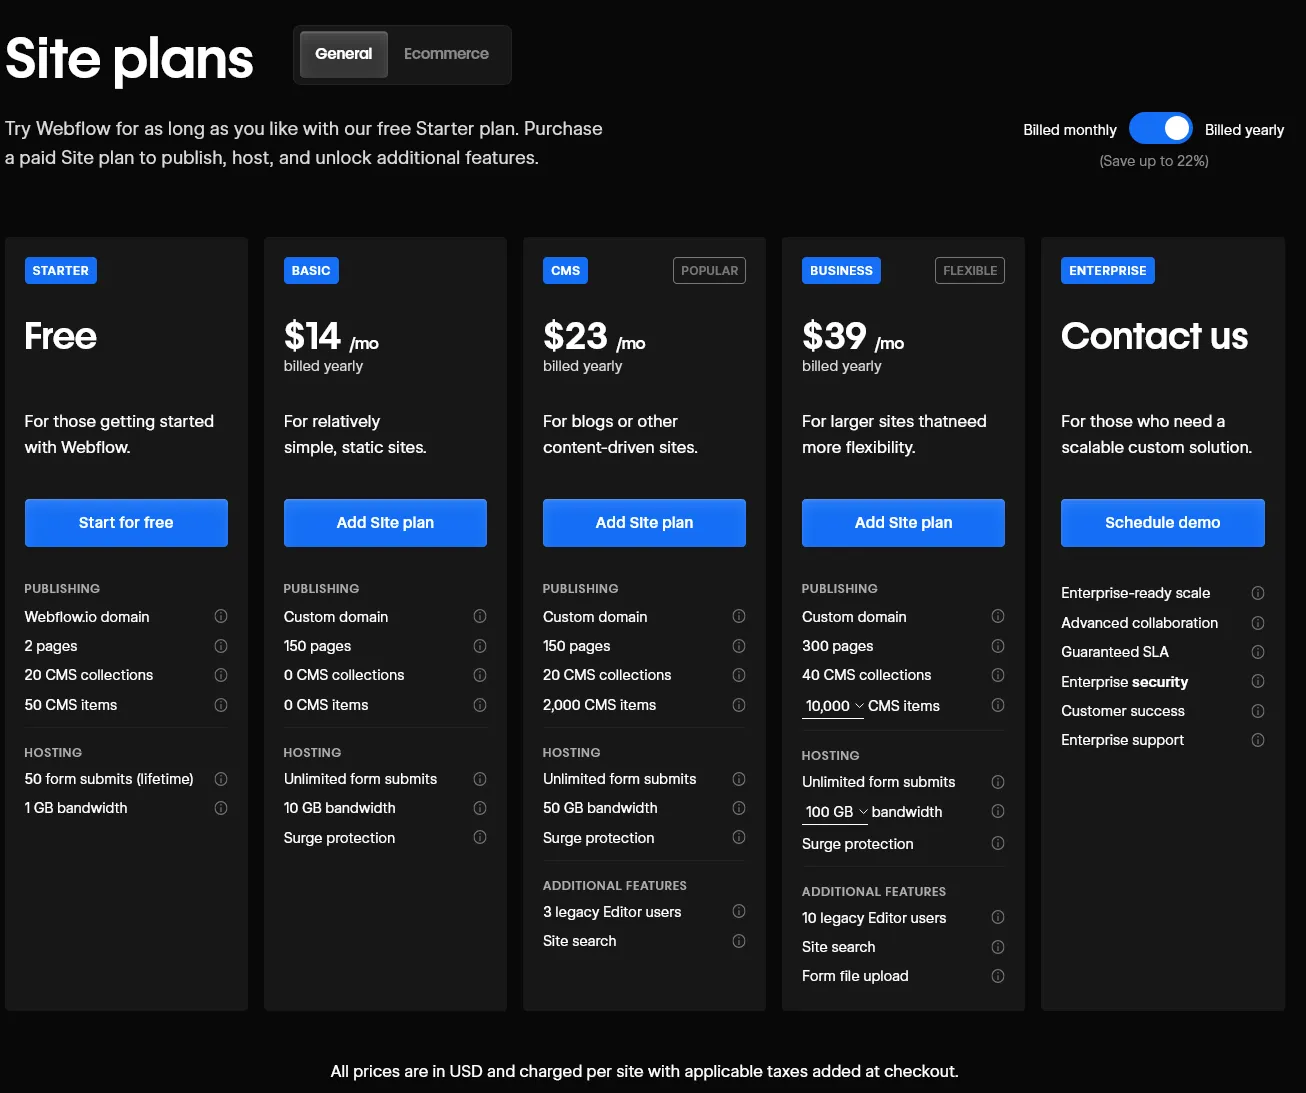Viewport: 1306px width, 1093px height.
Task: Click info icon for Enterprise security
Action: tap(1258, 681)
